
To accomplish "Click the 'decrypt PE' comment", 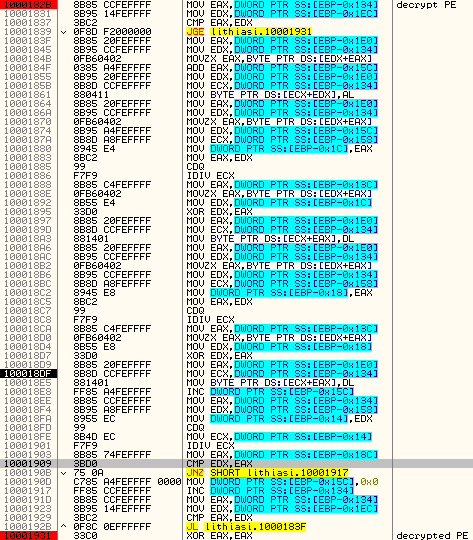I will tap(426, 5).
